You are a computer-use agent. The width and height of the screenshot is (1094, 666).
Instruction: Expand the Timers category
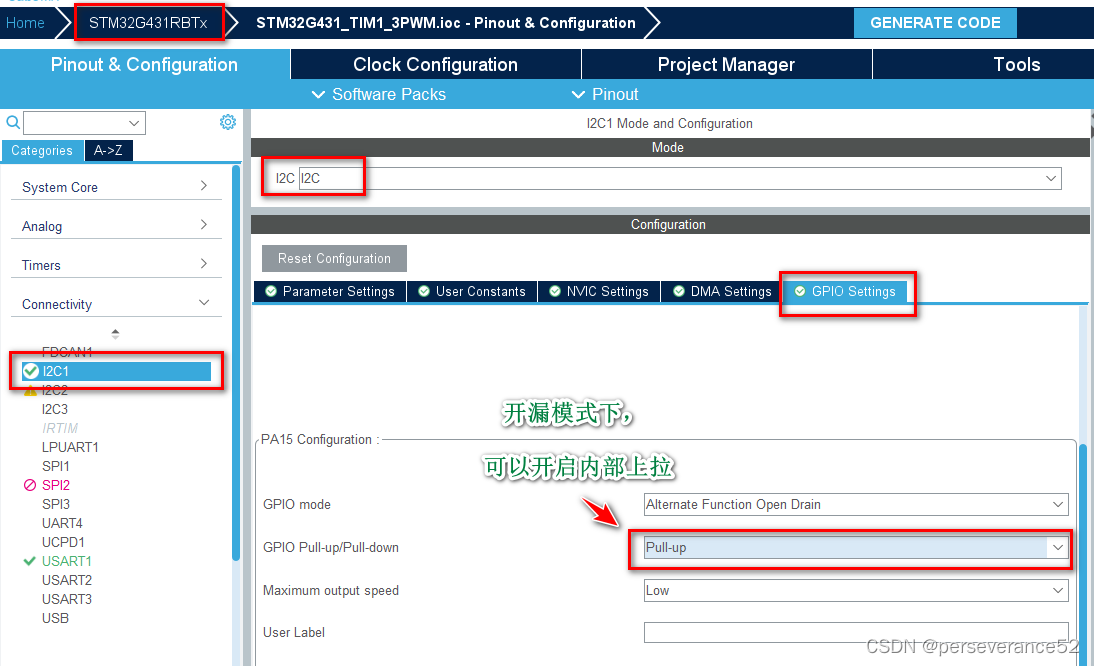116,265
